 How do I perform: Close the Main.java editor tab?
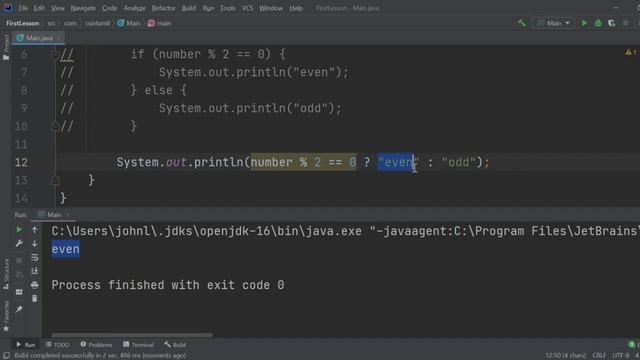coord(59,38)
